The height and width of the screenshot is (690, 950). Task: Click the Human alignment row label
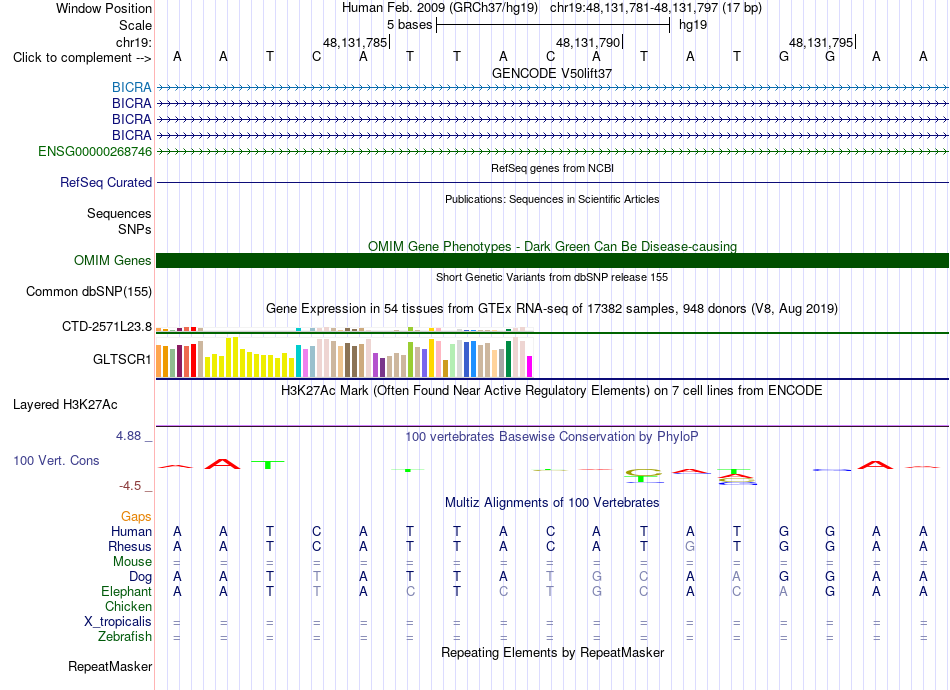(x=131, y=531)
